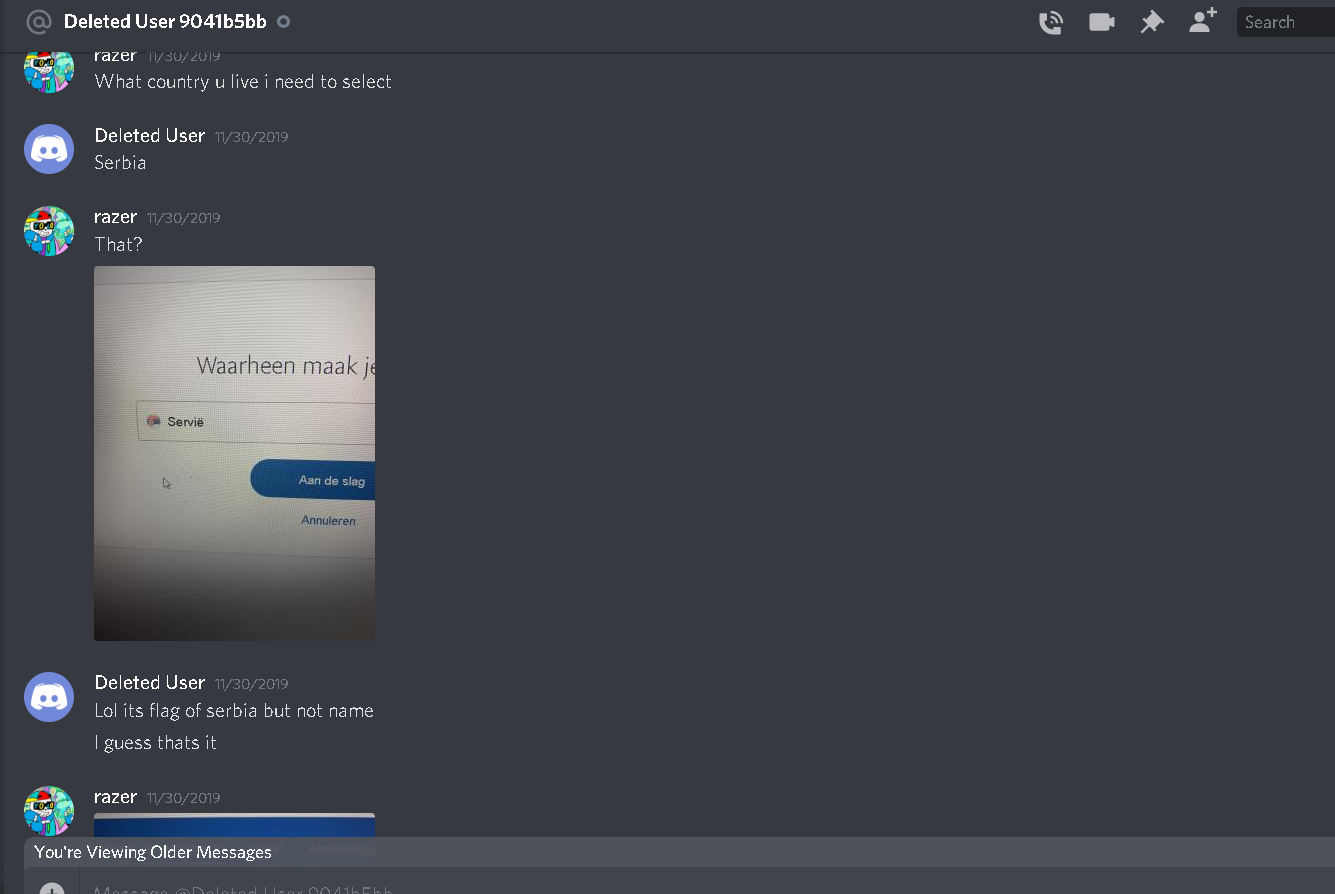The image size is (1335, 894).
Task: Click the header title Deleted User 9041b5bb
Action: click(165, 22)
